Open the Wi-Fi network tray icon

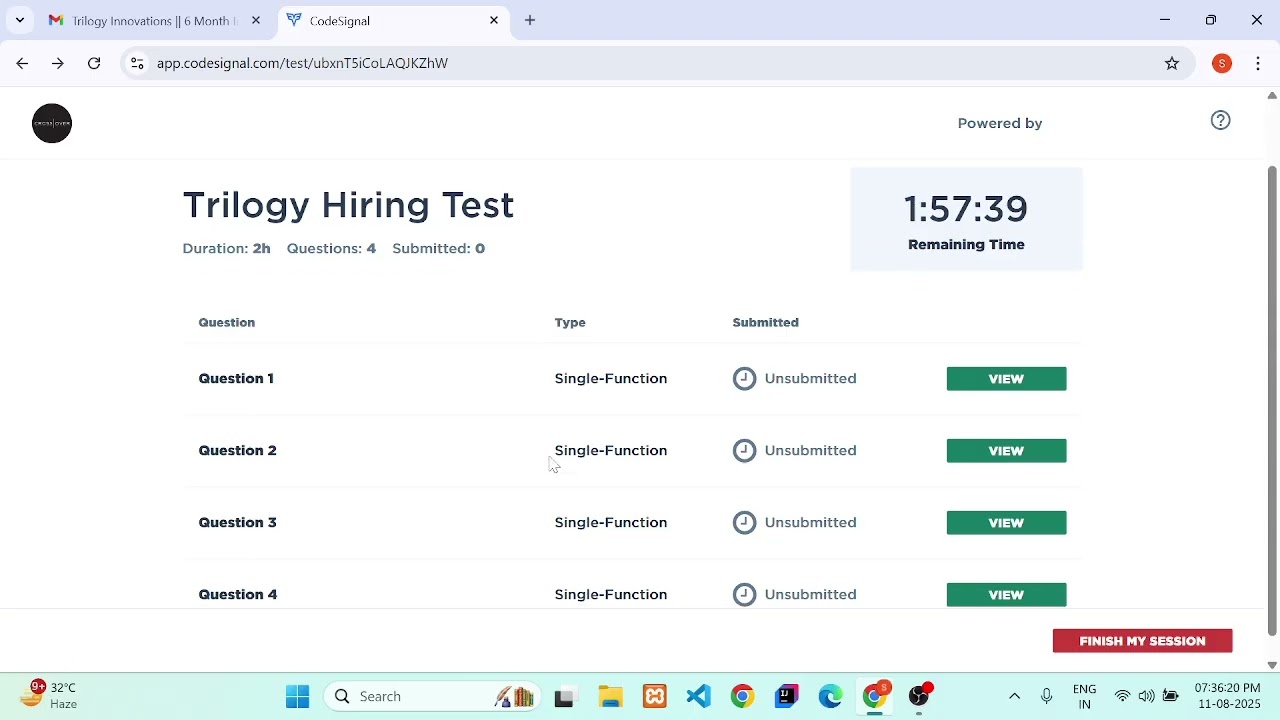coord(1123,696)
